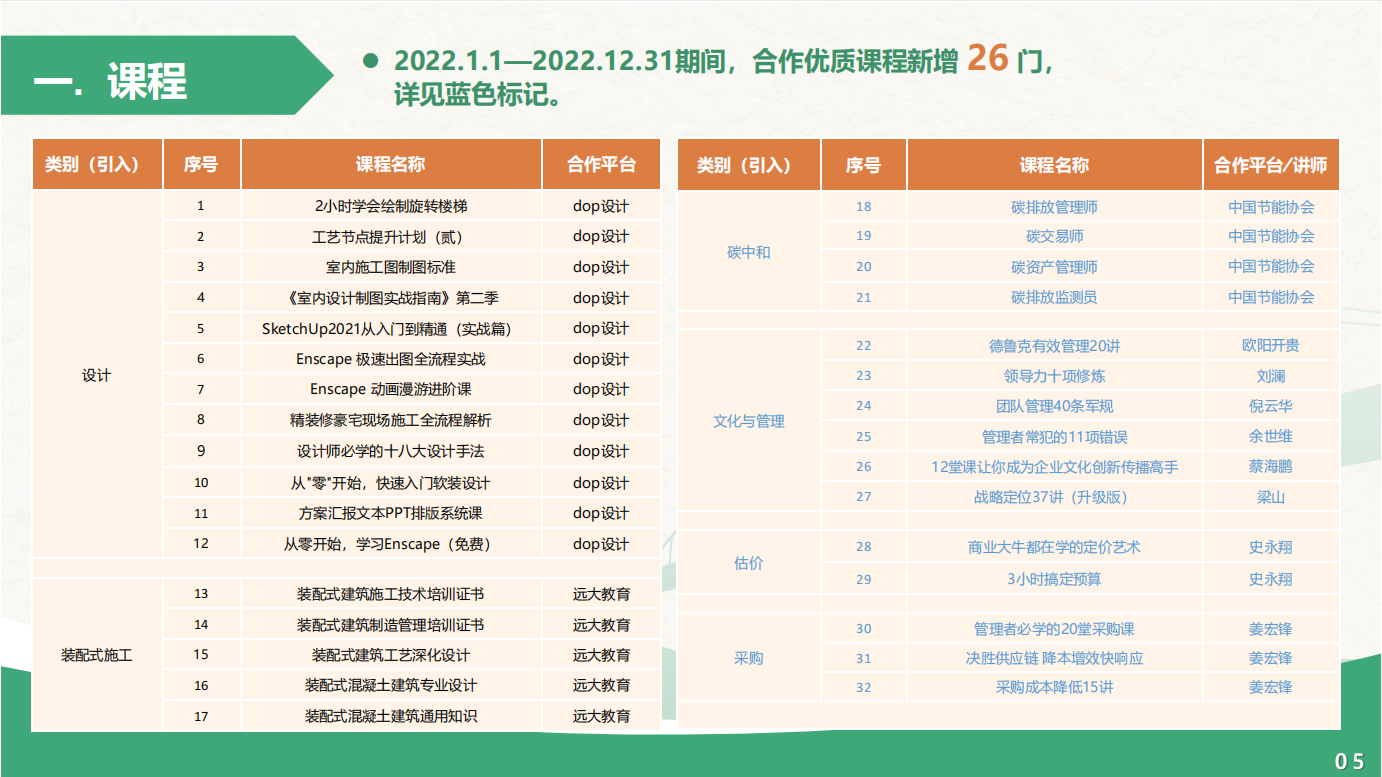1382x777 pixels.
Task: Click course 'Enscape 极速出图全流程实战'
Action: point(391,359)
